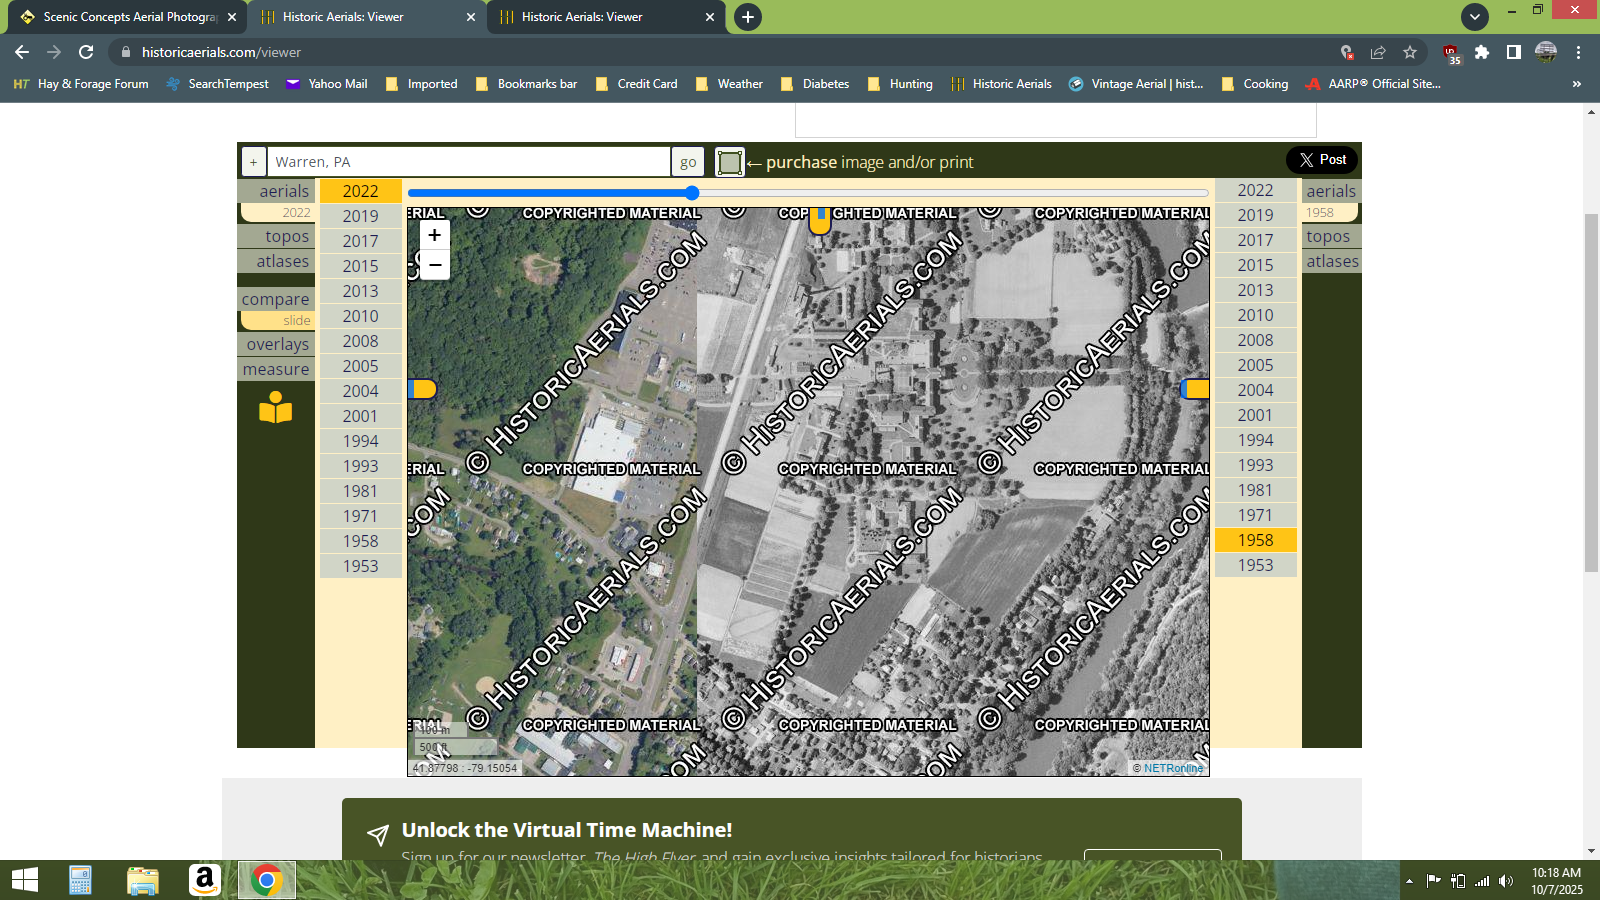
Task: Choose 1953 in left year list
Action: click(360, 566)
